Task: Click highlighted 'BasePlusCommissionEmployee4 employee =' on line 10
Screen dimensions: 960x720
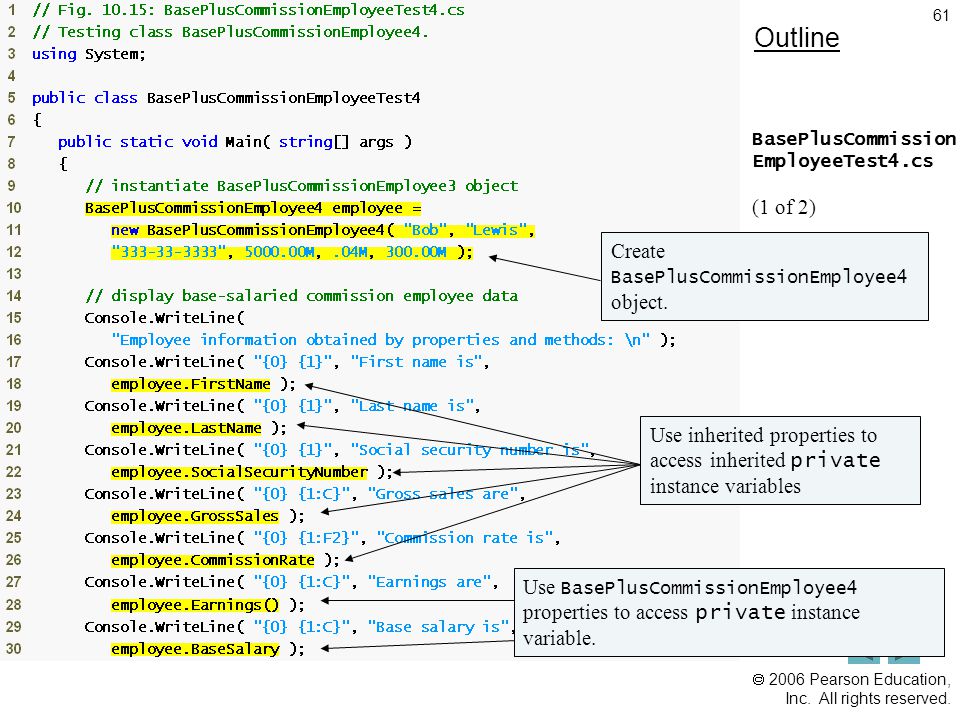Action: (x=253, y=208)
